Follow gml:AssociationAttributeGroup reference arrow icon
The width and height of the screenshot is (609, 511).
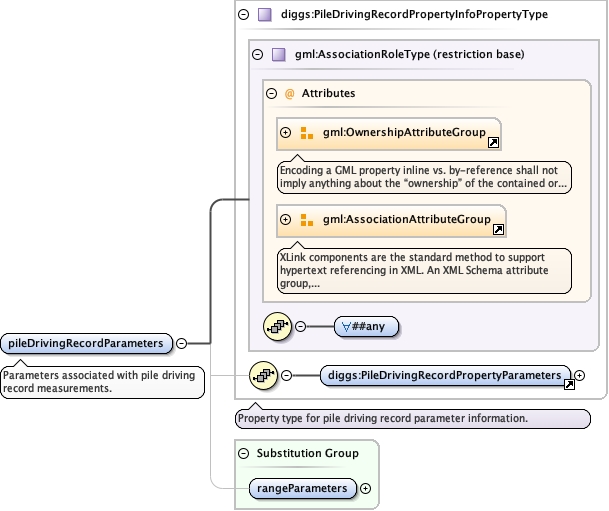[498, 230]
